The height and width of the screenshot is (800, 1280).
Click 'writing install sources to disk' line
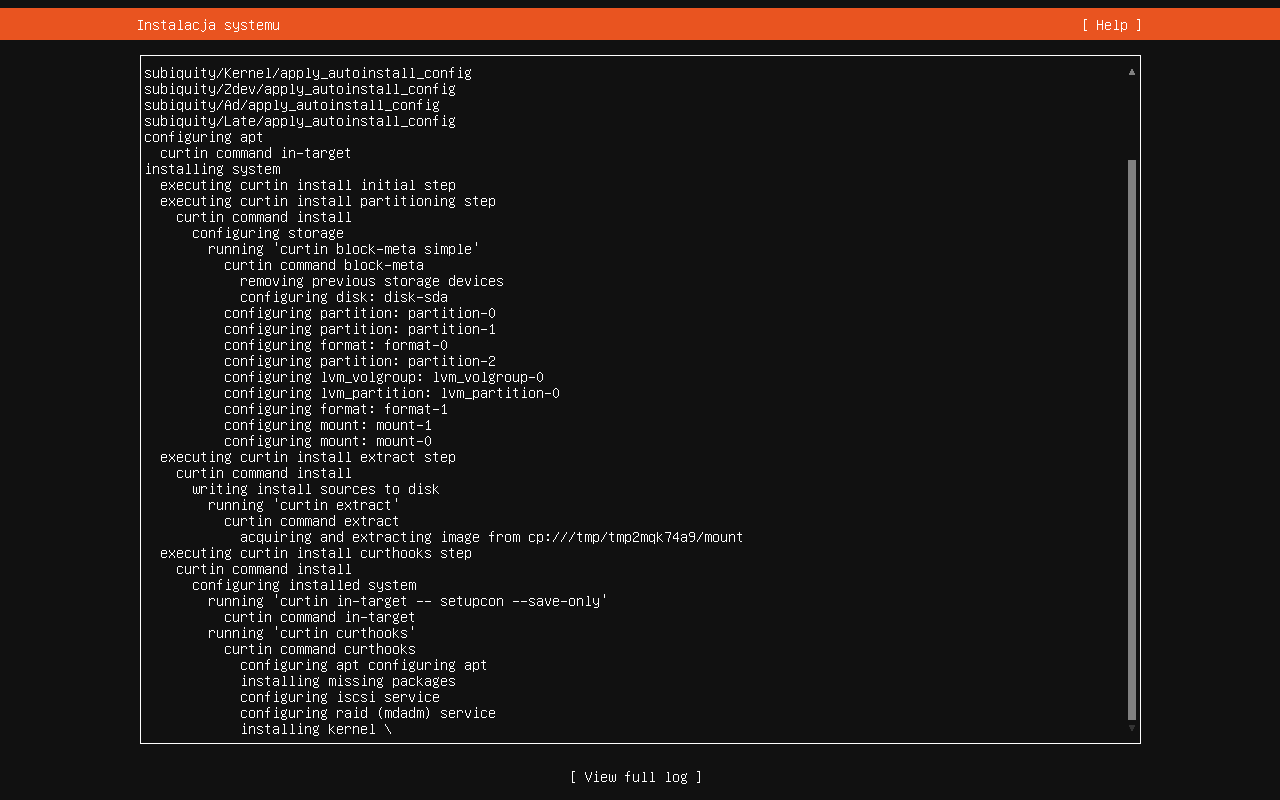coord(316,489)
